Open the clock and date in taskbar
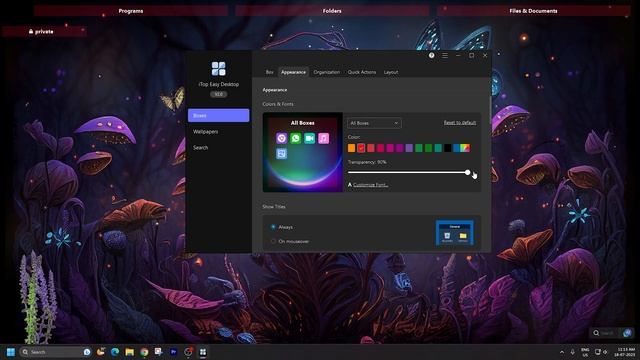The width and height of the screenshot is (640, 360). 624,352
